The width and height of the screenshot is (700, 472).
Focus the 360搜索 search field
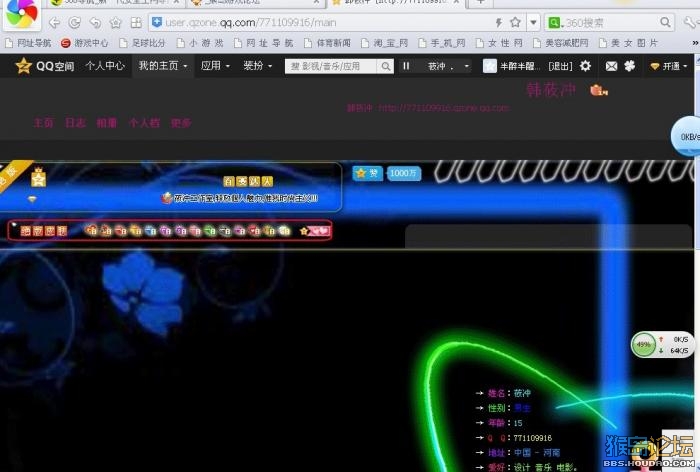click(609, 22)
